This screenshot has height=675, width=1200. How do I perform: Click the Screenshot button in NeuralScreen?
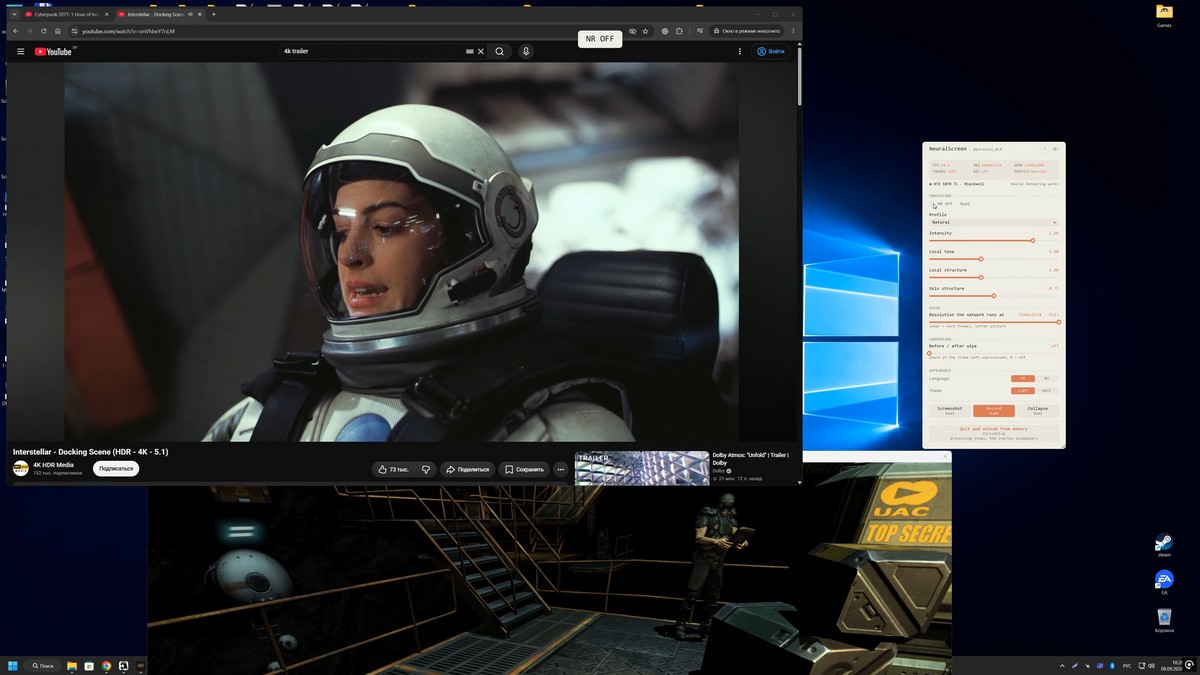(949, 411)
